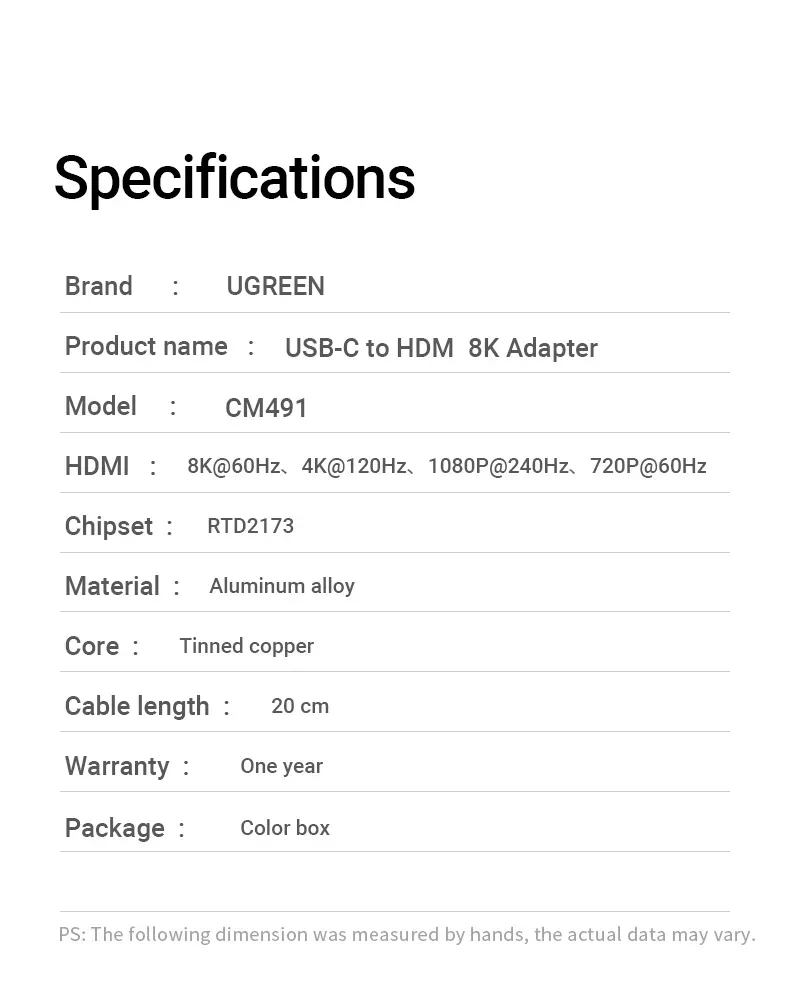Click the PS dimension disclaimer note
The width and height of the screenshot is (790, 983).
[x=407, y=934]
